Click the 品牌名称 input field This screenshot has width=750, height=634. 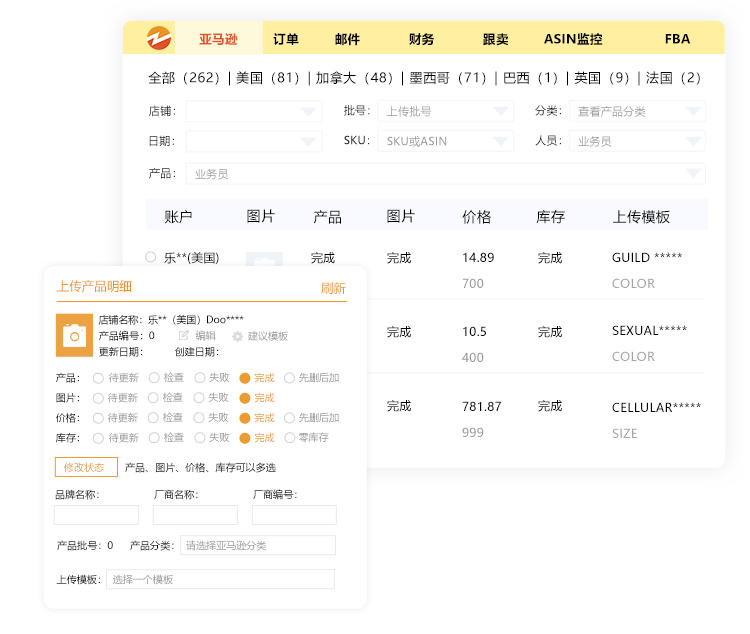point(96,515)
